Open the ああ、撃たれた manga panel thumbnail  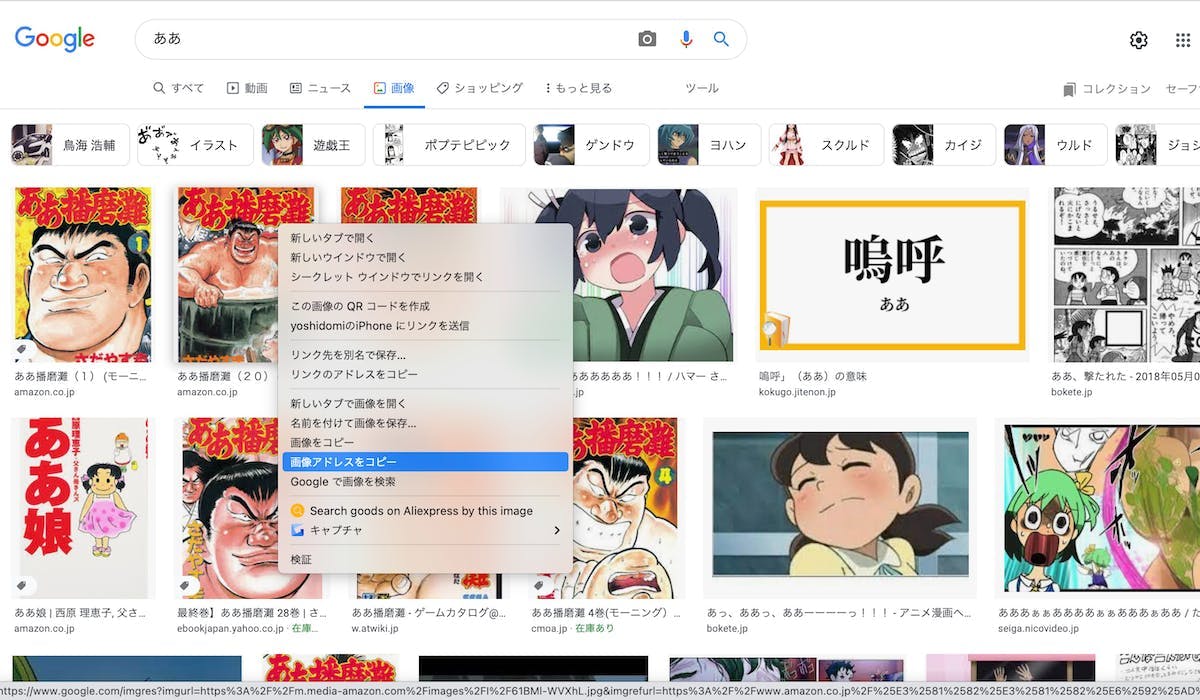(x=1124, y=274)
